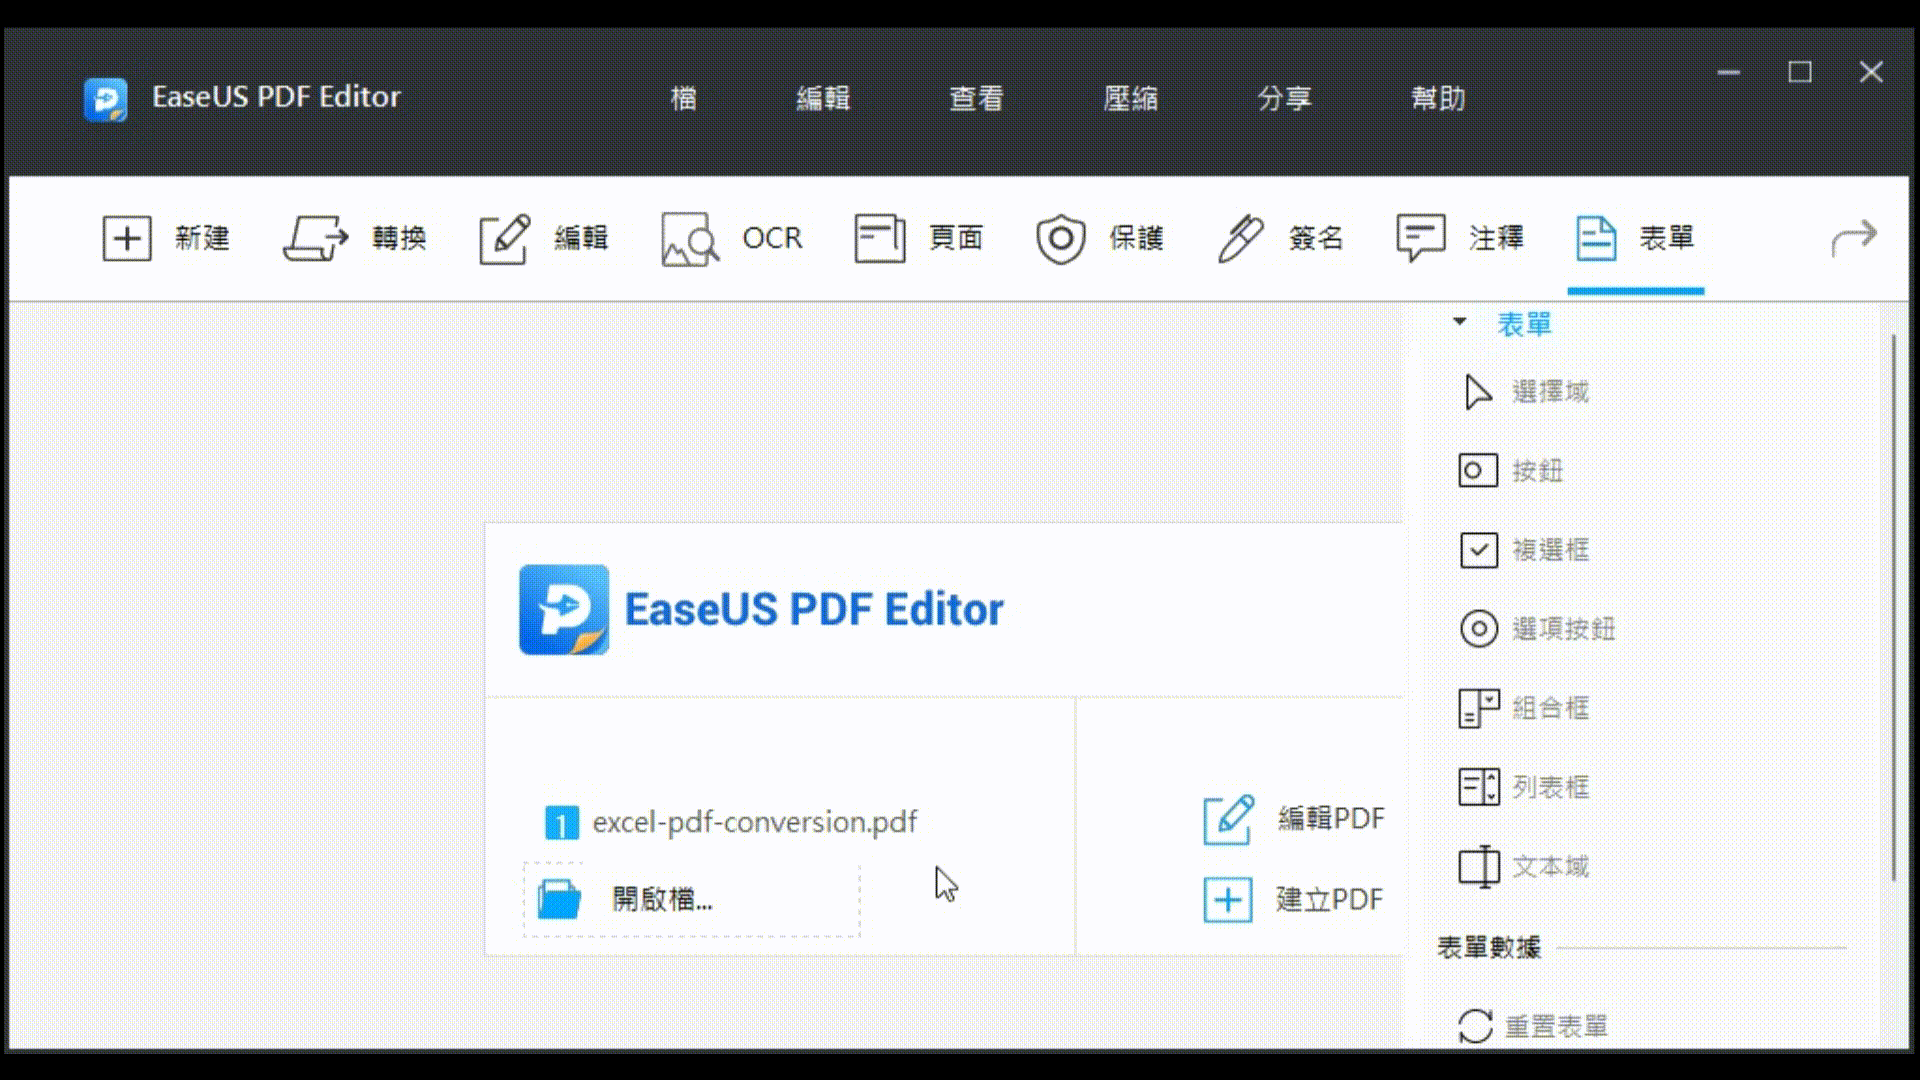Click the 建立PDF text link
1920x1080 pixels.
[1330, 900]
